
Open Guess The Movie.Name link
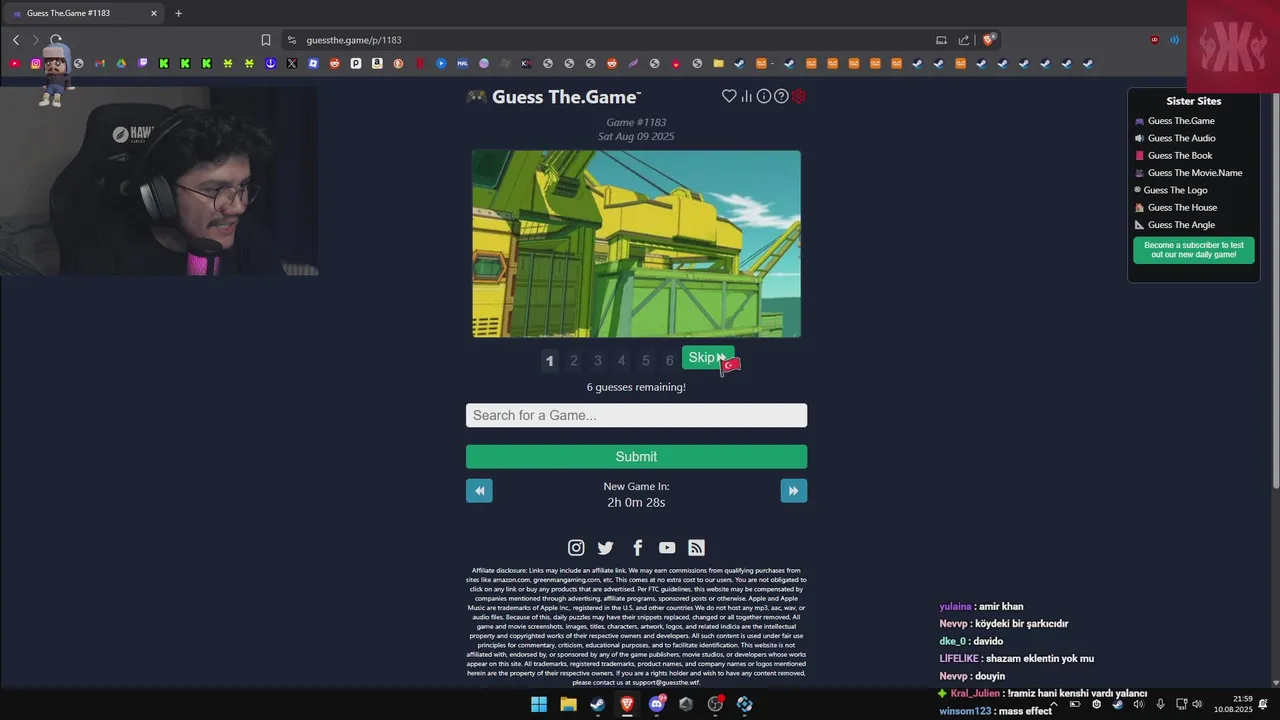(1195, 173)
